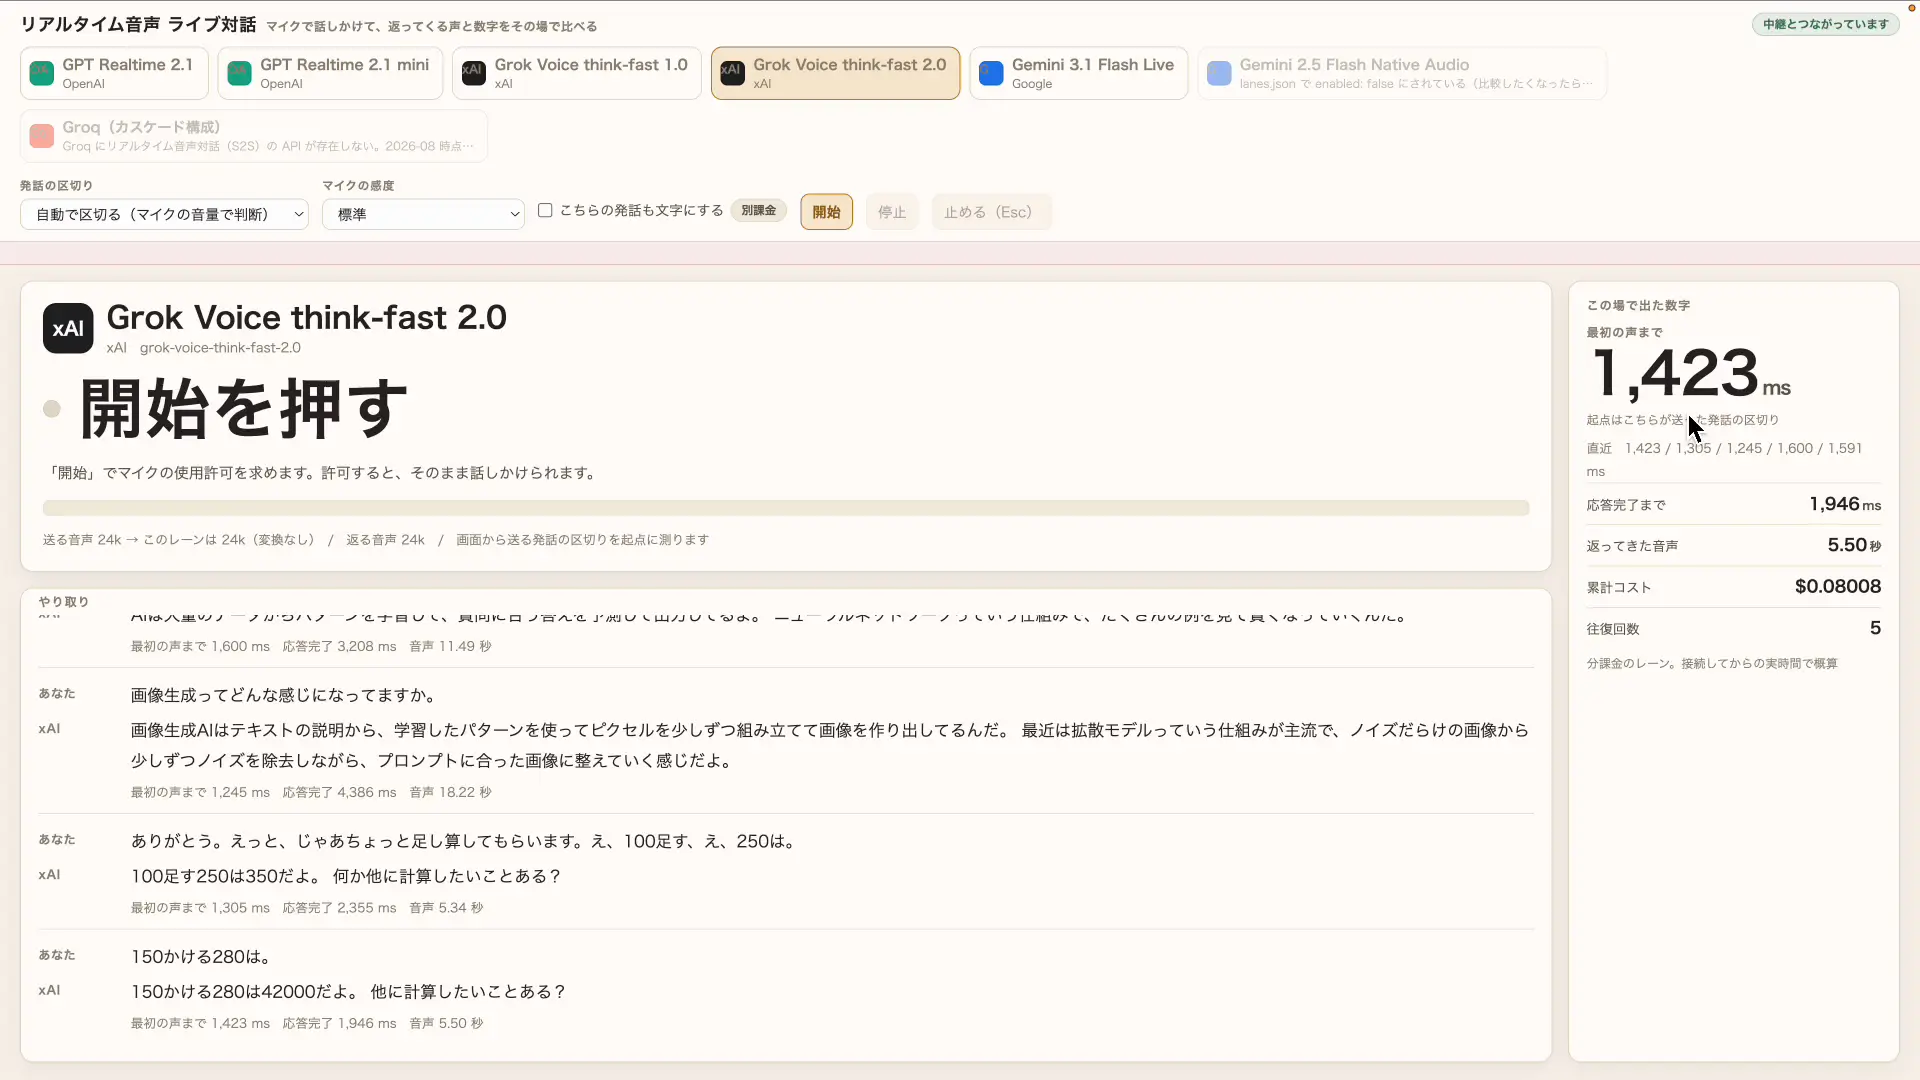
Task: Select the GPT Realtime 2.1 mini tab
Action: pyautogui.click(x=330, y=73)
